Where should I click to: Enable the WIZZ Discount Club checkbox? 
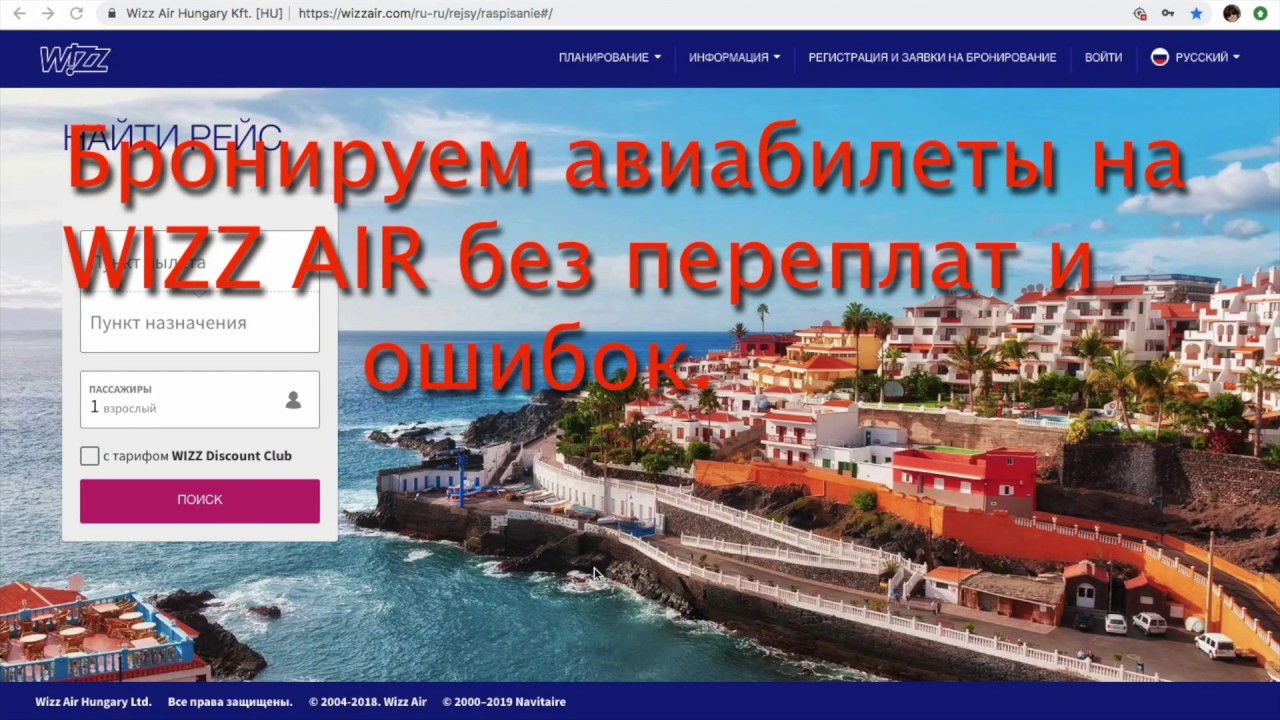[90, 456]
